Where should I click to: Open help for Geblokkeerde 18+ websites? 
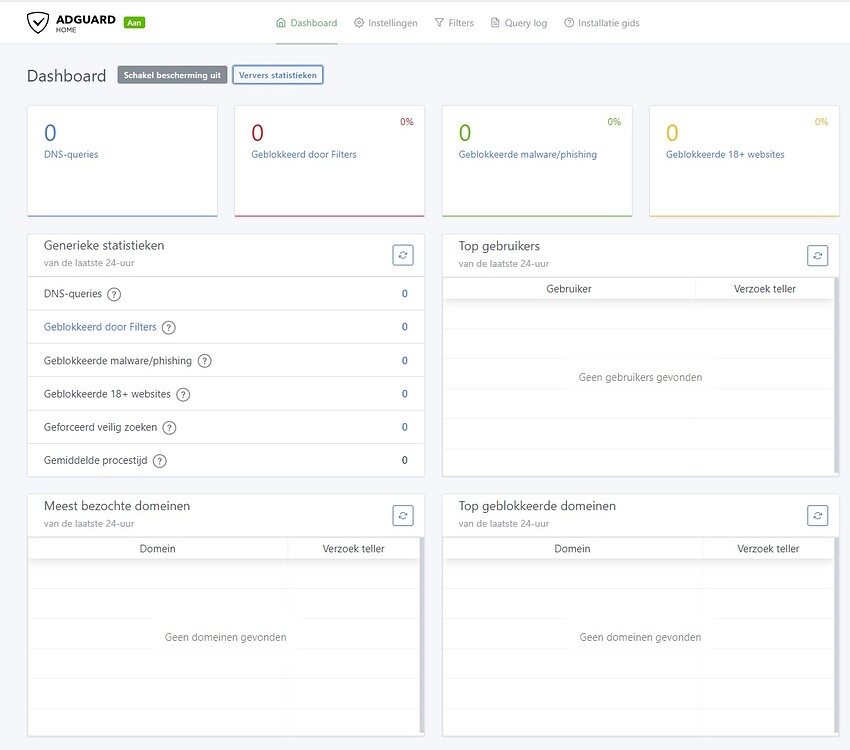(x=182, y=394)
